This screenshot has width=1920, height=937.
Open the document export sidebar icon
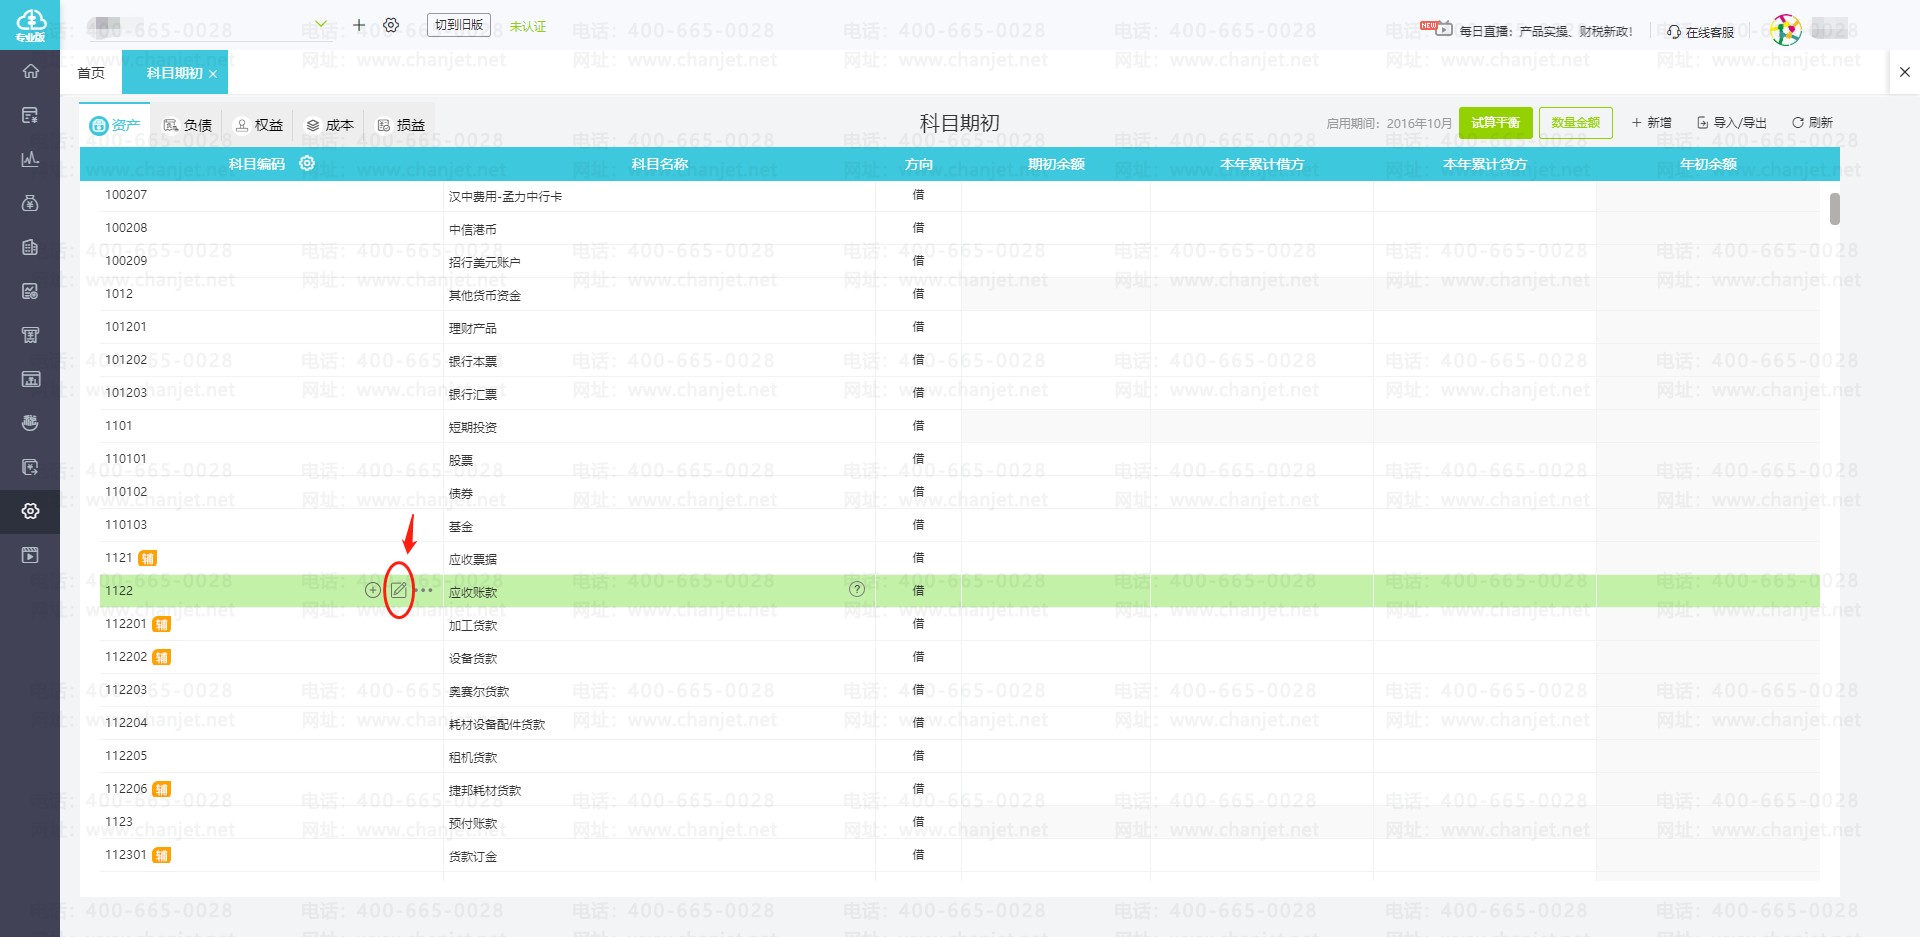tap(30, 467)
